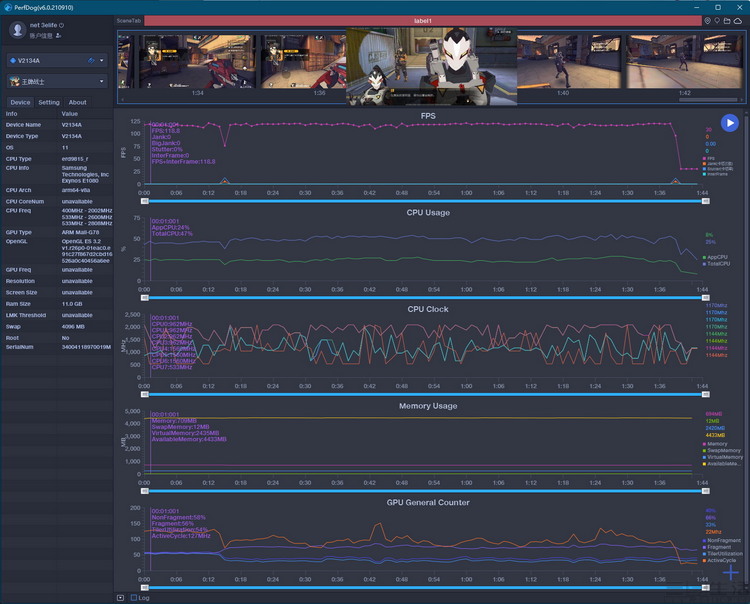Image resolution: width=750 pixels, height=604 pixels.
Task: Click the left handle of the FPS range slider
Action: coord(144,201)
